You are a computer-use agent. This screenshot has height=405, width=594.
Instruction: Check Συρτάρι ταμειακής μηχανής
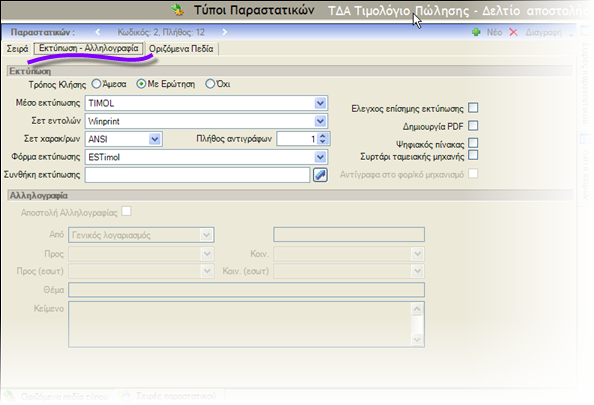473,155
